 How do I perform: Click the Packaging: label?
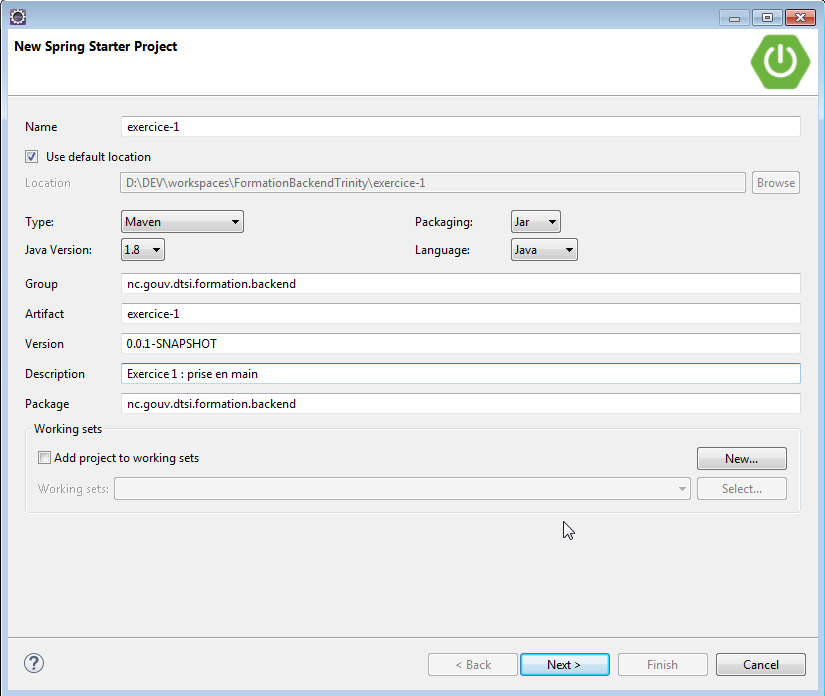pos(444,221)
